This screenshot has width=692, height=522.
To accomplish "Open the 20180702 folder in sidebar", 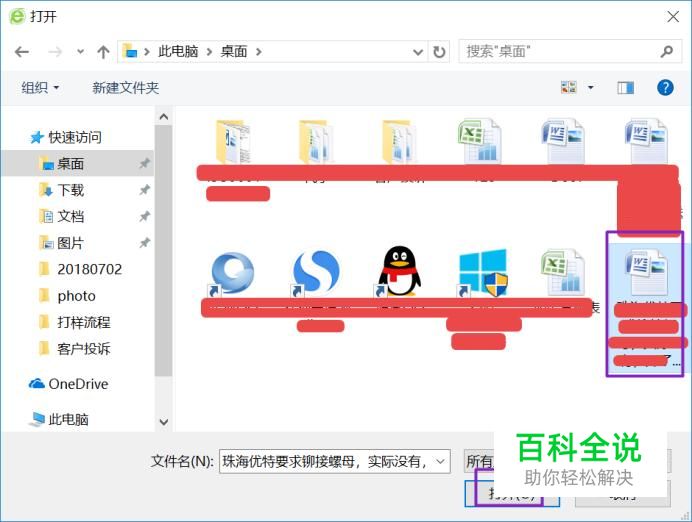I will click(81, 269).
